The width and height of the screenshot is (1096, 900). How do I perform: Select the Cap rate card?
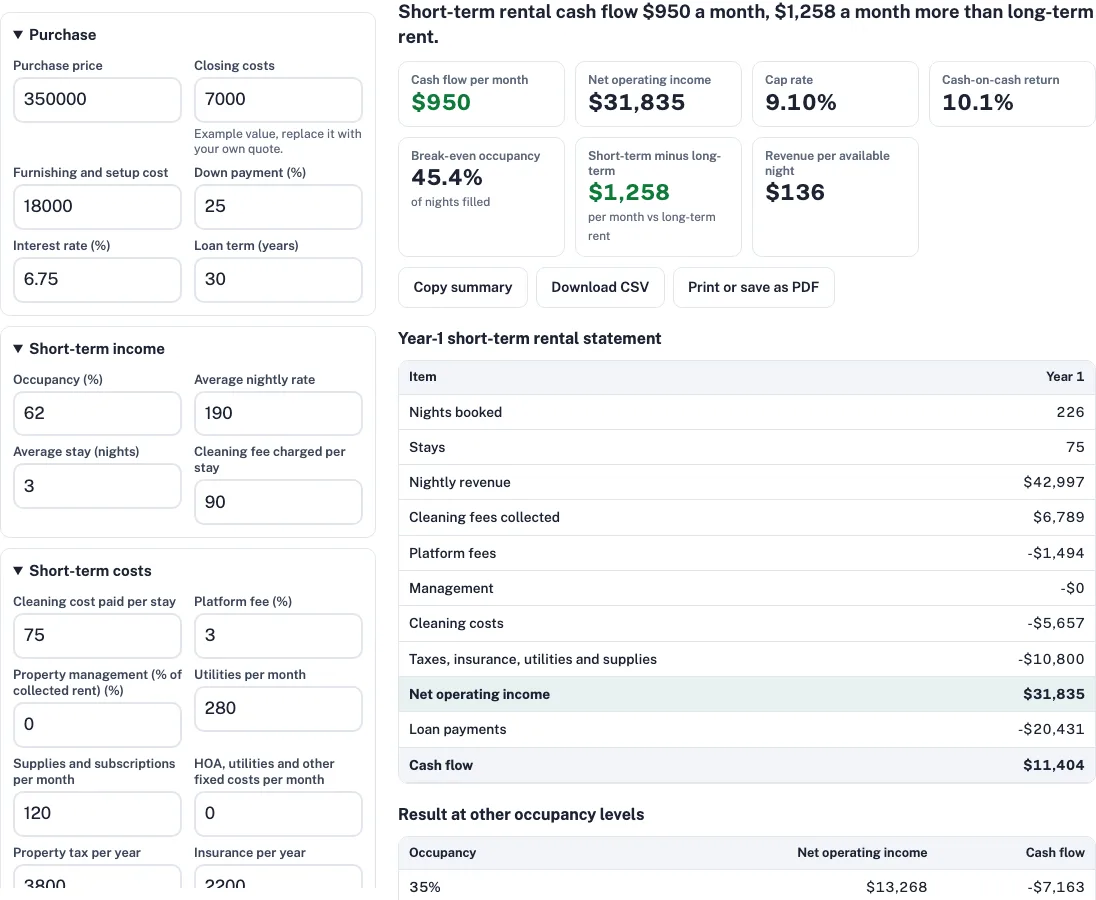pyautogui.click(x=835, y=94)
